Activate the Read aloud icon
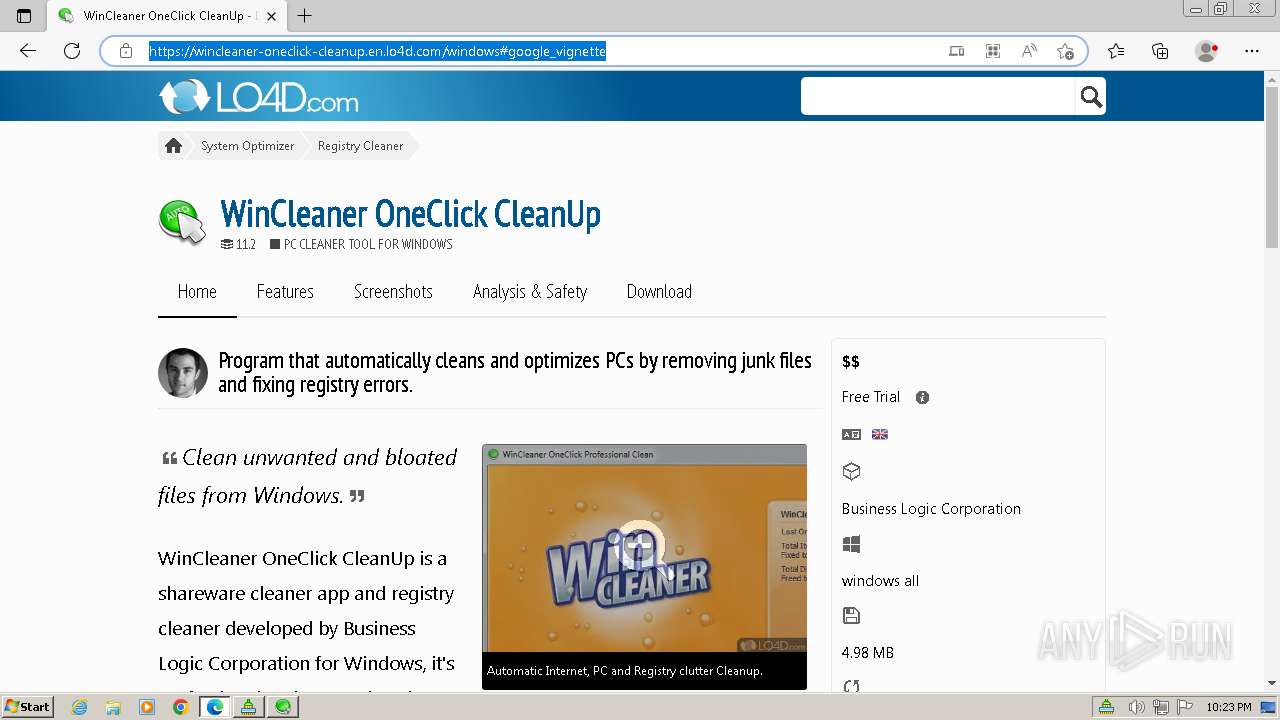This screenshot has width=1280, height=720. coord(1029,51)
